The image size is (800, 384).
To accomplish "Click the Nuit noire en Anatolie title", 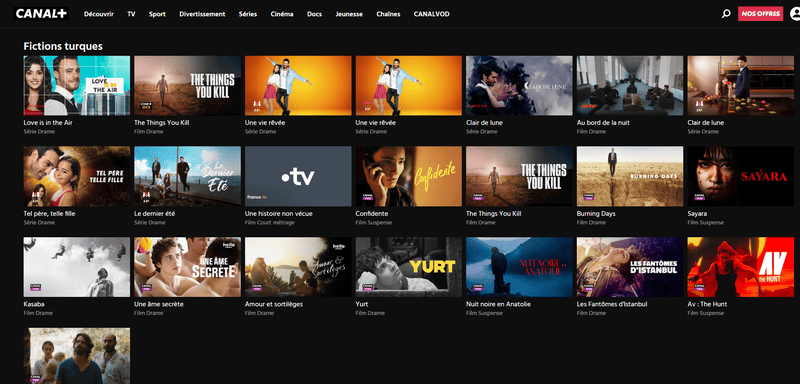I will click(498, 304).
